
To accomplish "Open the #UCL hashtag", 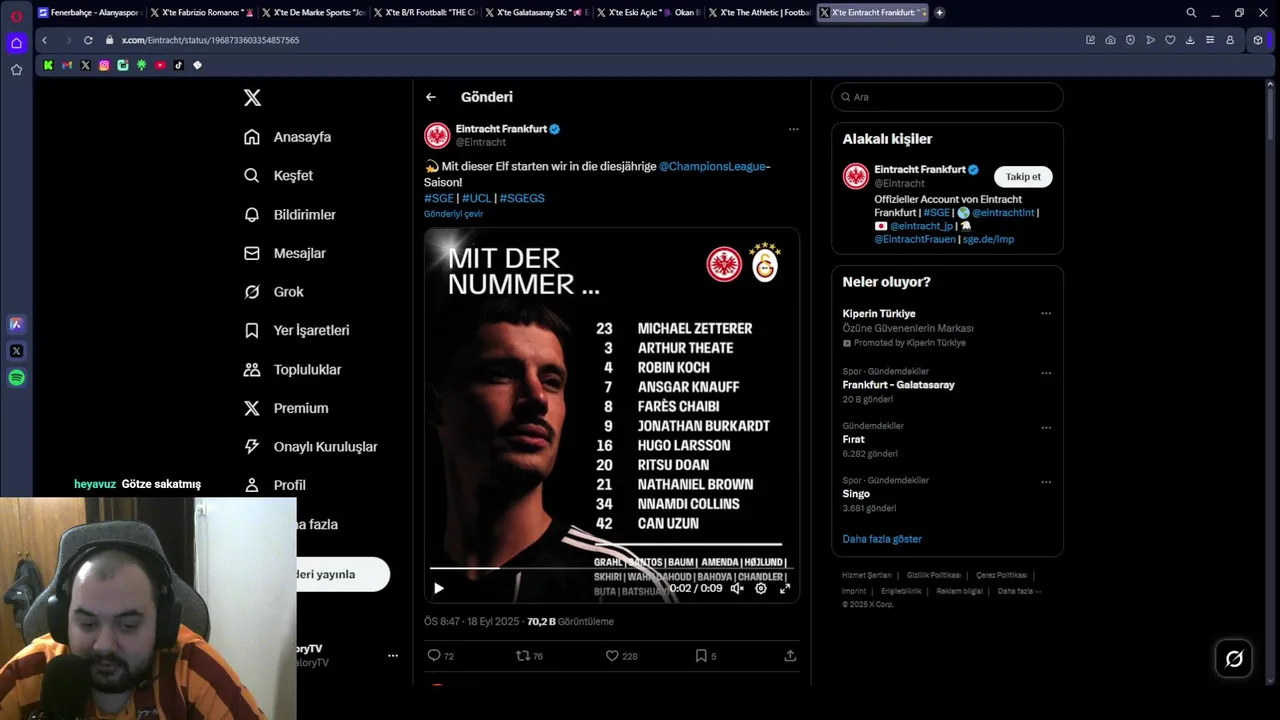I will tap(477, 198).
